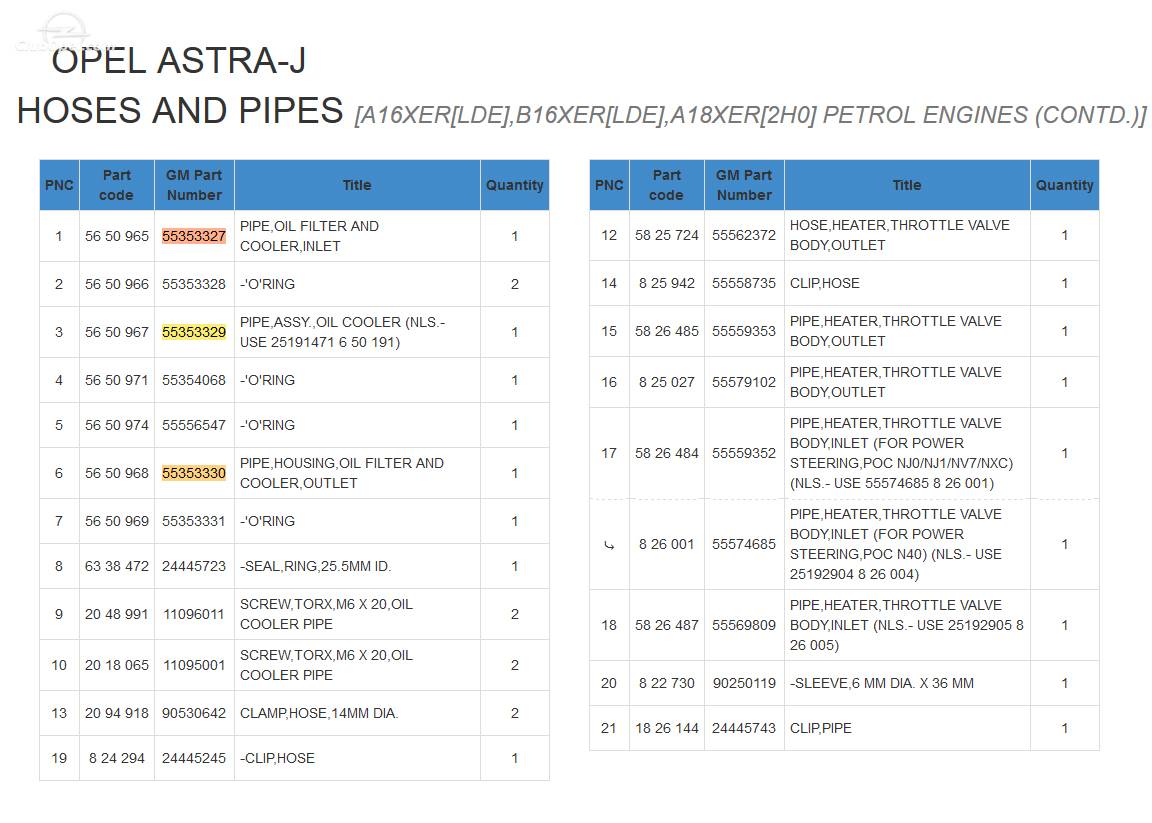
Task: Select GM part number 55556547
Action: point(194,425)
